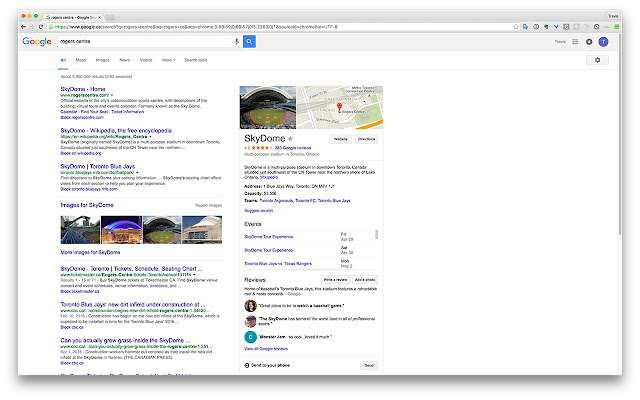Open stadium interior photo in knowledge panel

click(268, 107)
